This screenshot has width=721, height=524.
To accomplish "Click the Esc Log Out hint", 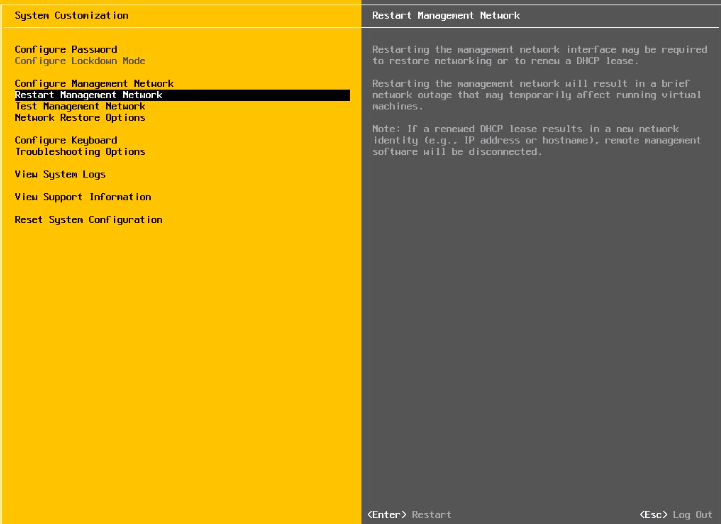I will (675, 515).
